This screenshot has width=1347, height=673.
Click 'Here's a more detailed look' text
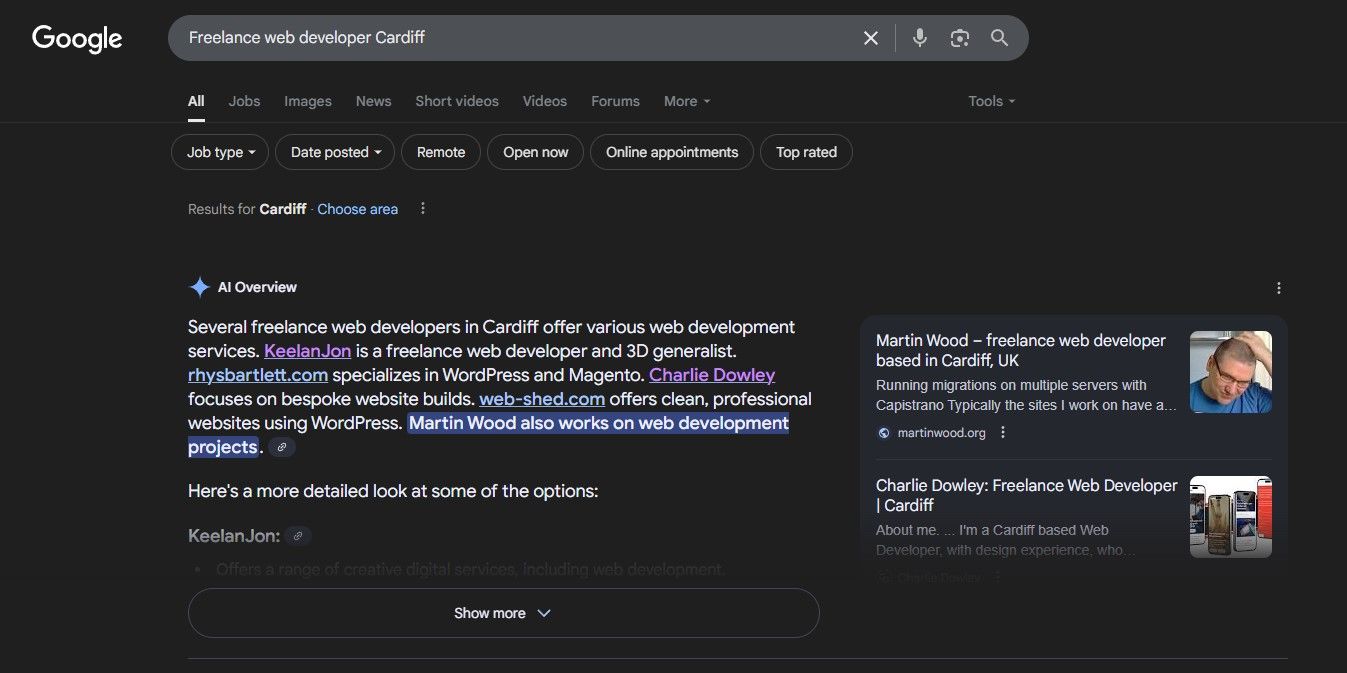(x=393, y=491)
